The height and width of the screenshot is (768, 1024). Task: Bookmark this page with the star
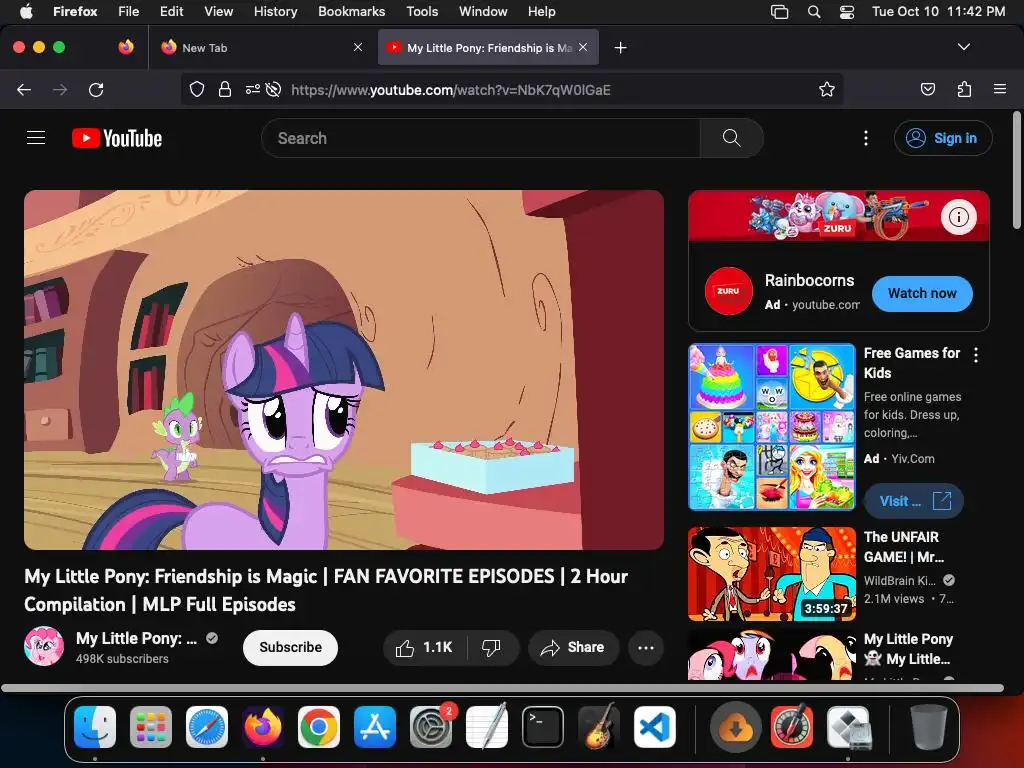tap(827, 89)
